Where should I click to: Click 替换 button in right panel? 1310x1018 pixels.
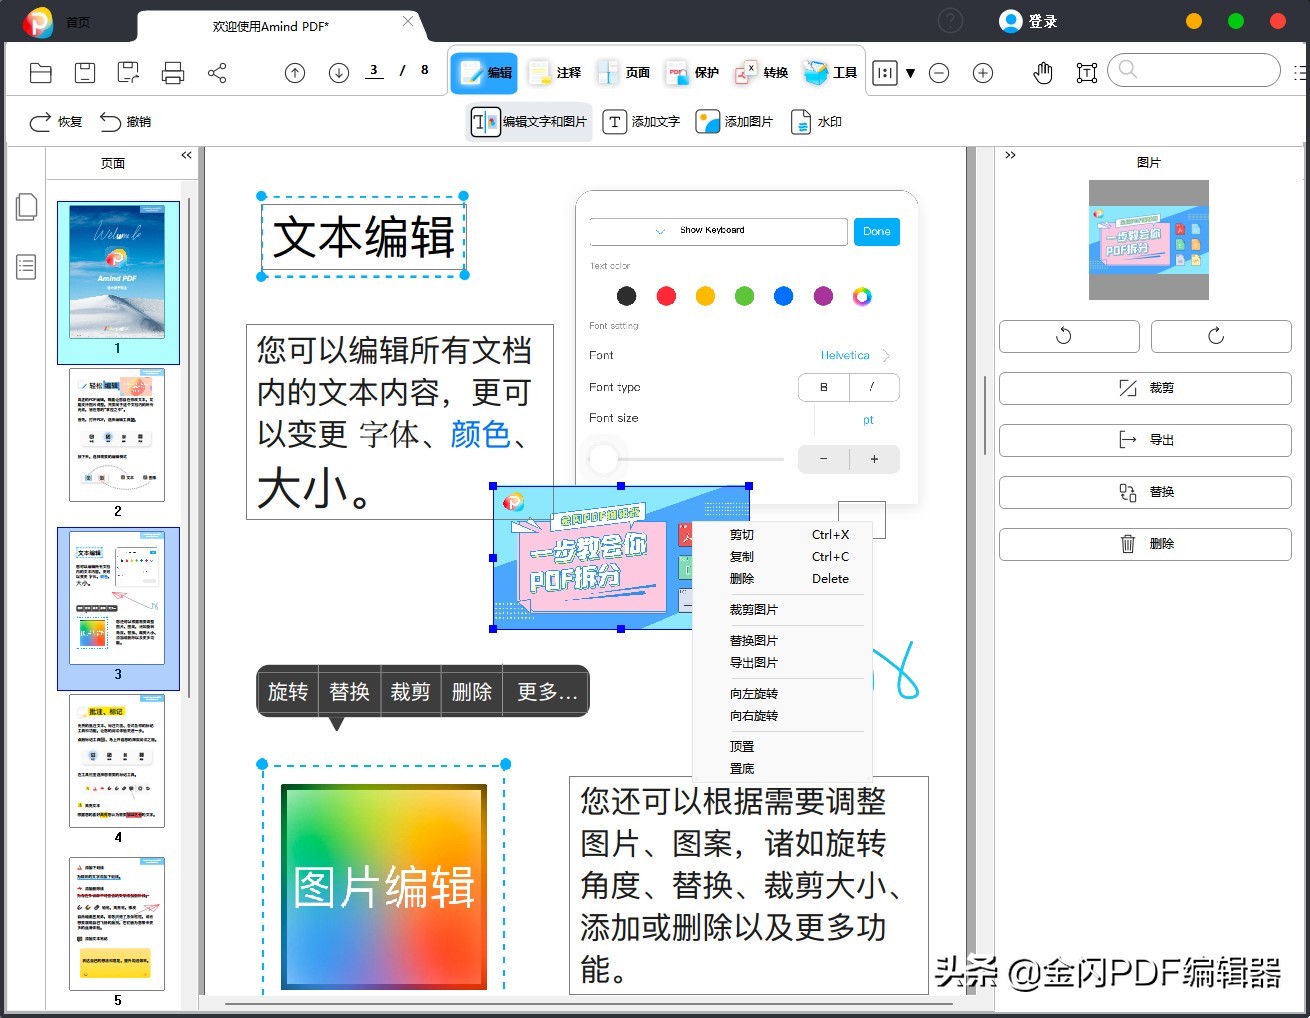pyautogui.click(x=1145, y=492)
